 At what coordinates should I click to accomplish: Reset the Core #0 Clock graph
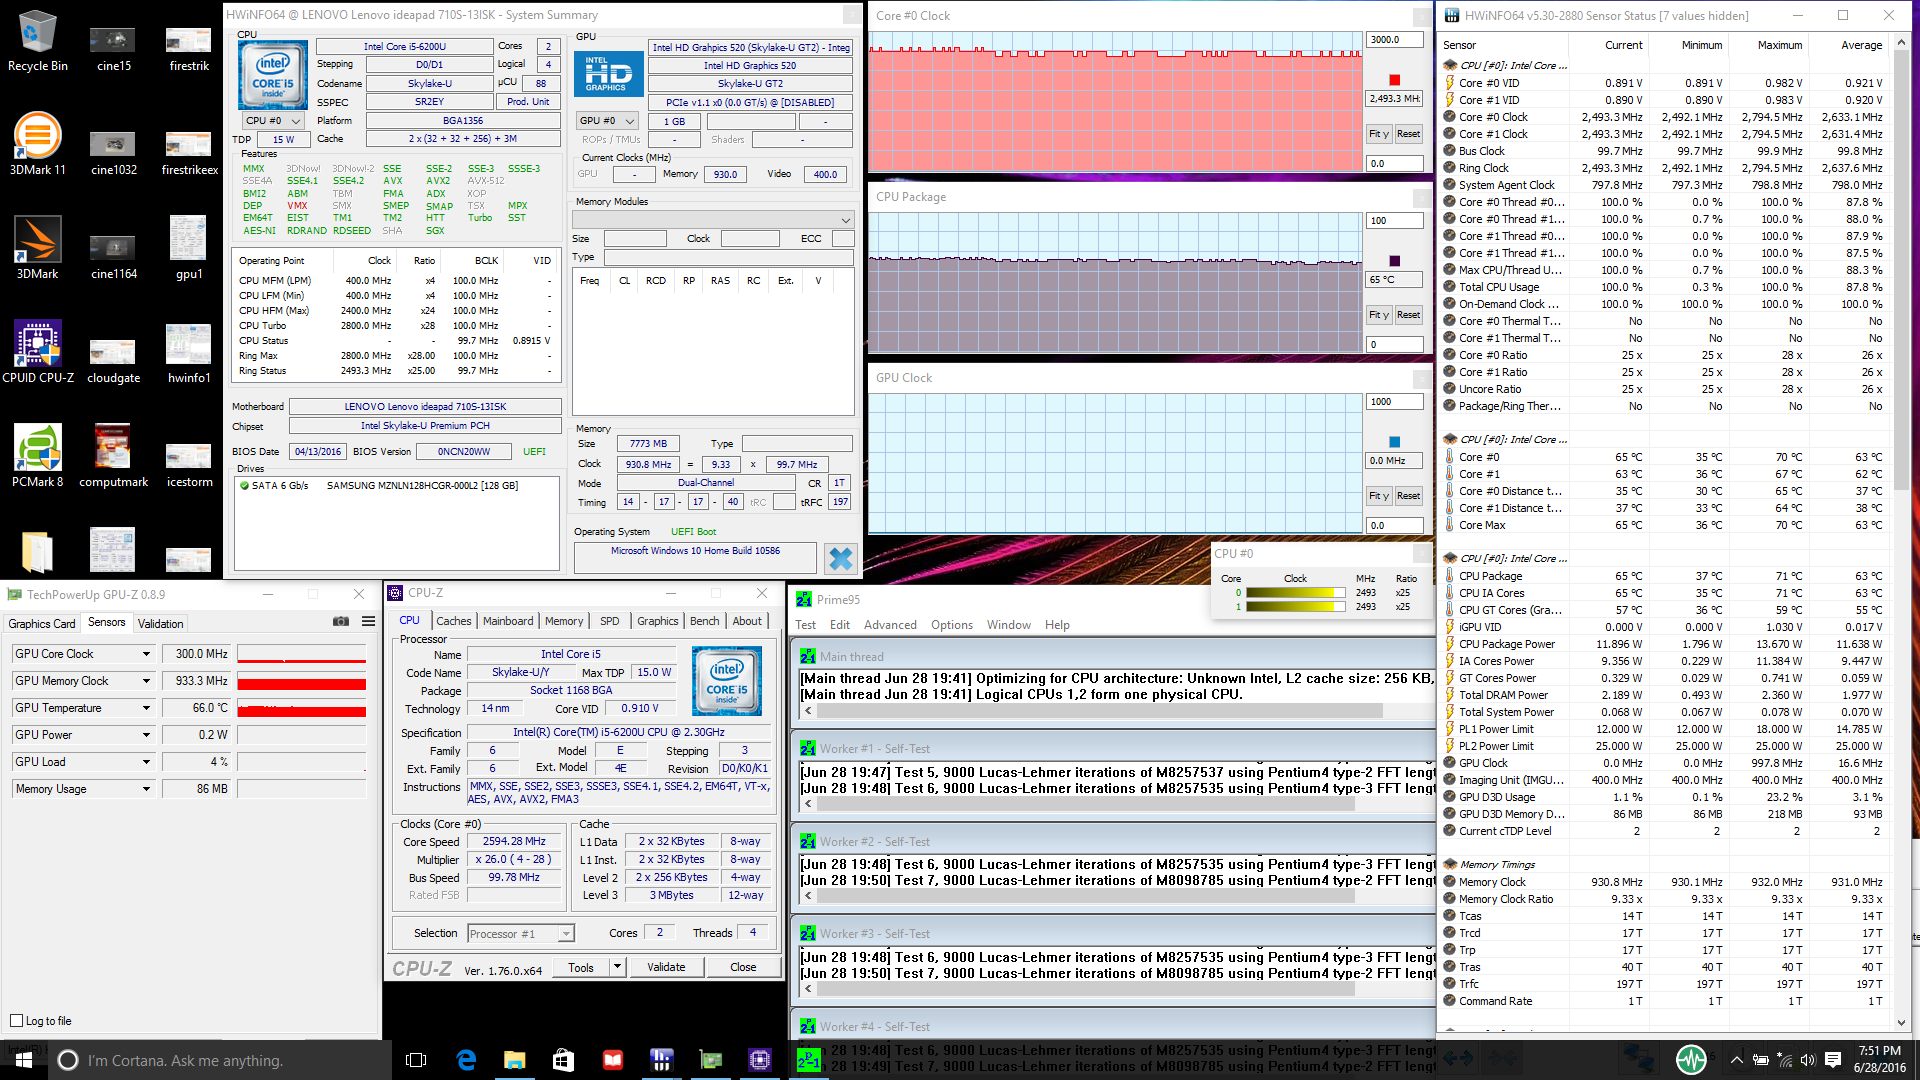click(x=1408, y=134)
